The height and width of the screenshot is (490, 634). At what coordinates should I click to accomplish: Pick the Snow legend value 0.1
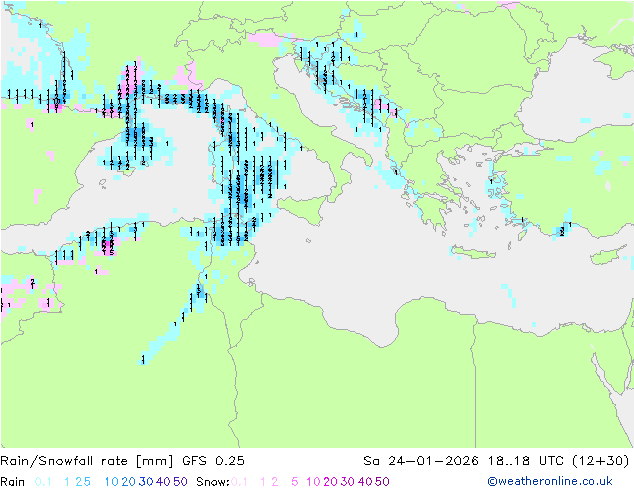tap(239, 482)
